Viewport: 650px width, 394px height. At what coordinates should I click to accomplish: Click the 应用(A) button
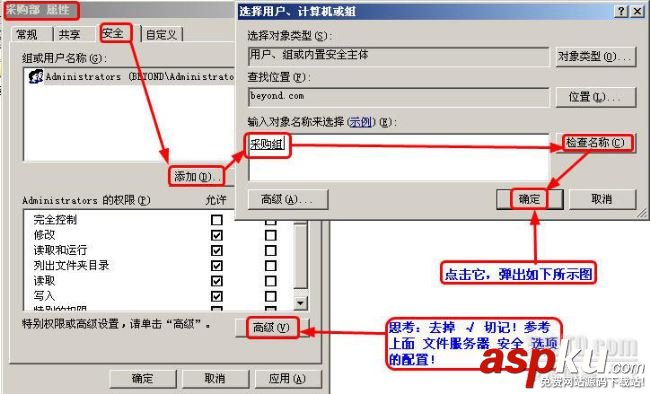[x=288, y=378]
